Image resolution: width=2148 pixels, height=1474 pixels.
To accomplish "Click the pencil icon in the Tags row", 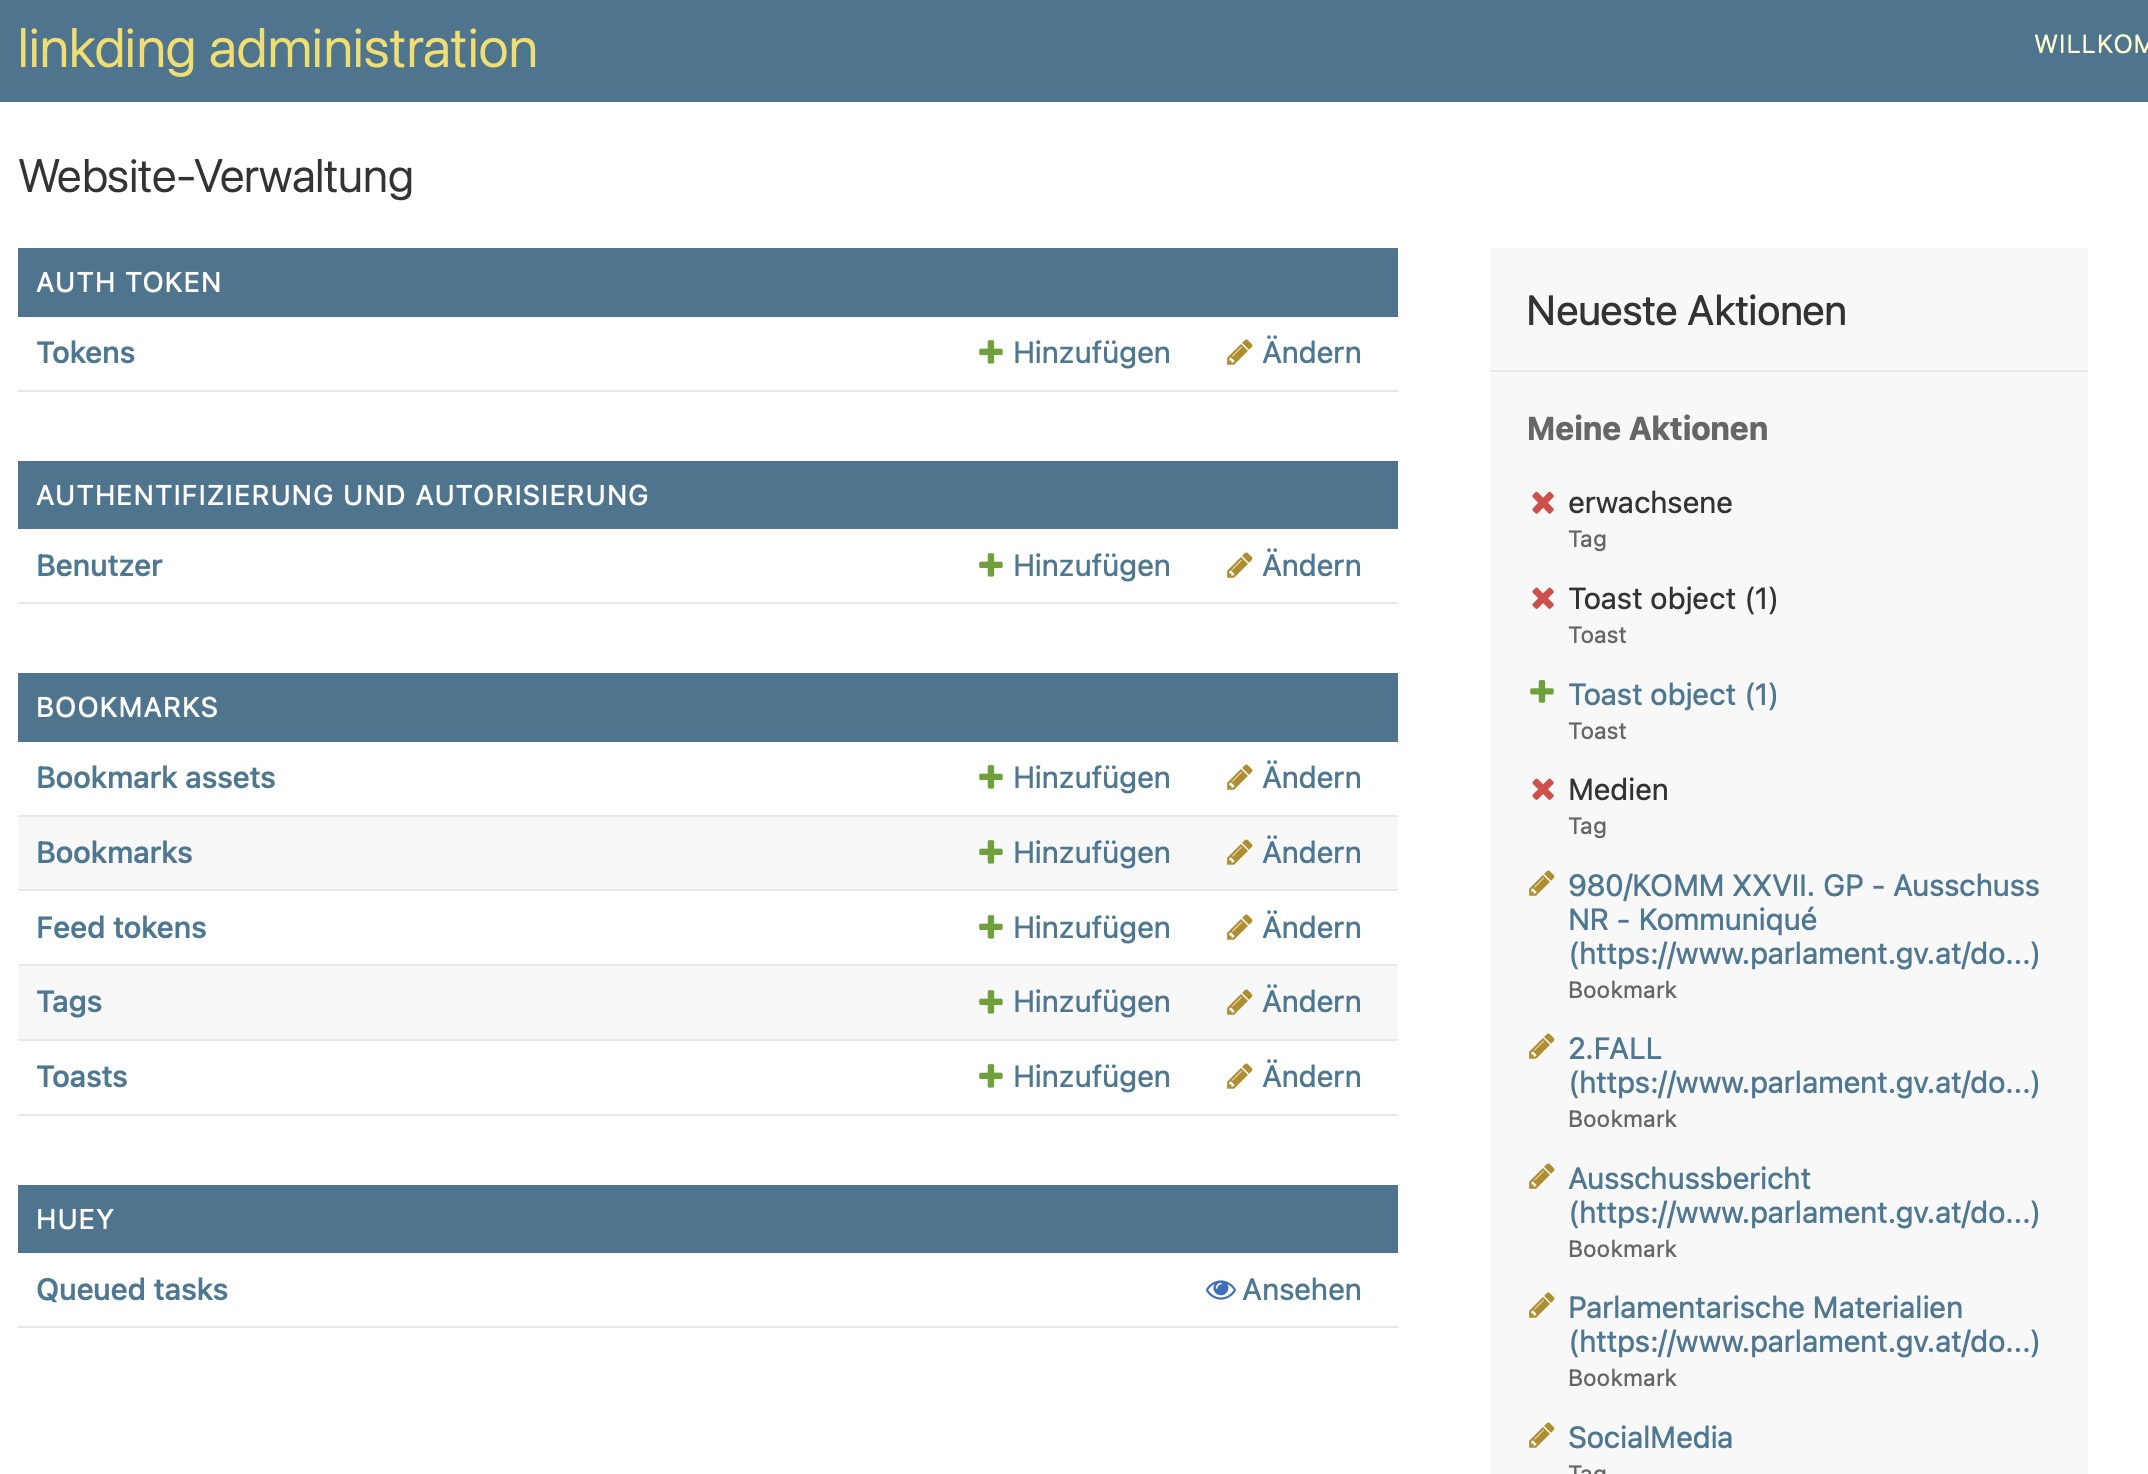I will [x=1239, y=1001].
